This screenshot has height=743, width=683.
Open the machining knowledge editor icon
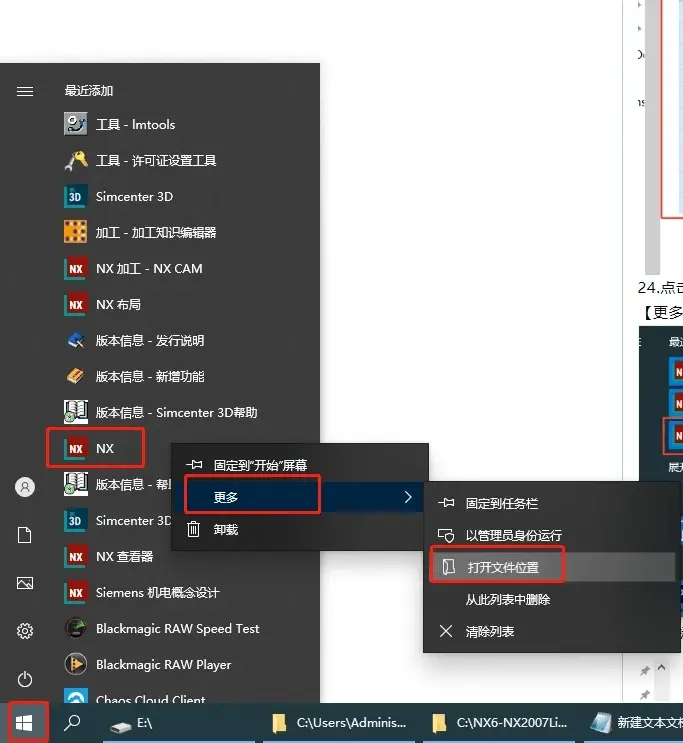pos(75,232)
